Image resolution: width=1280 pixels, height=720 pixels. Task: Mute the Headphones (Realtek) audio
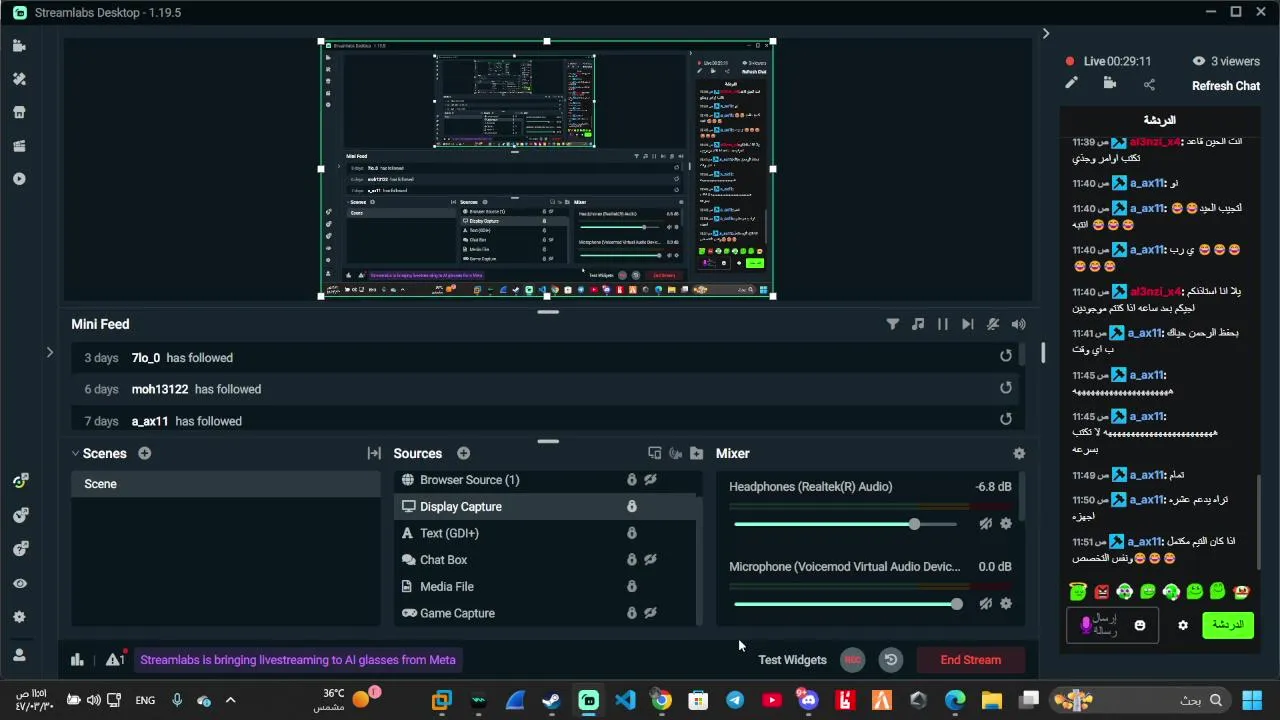coord(986,524)
